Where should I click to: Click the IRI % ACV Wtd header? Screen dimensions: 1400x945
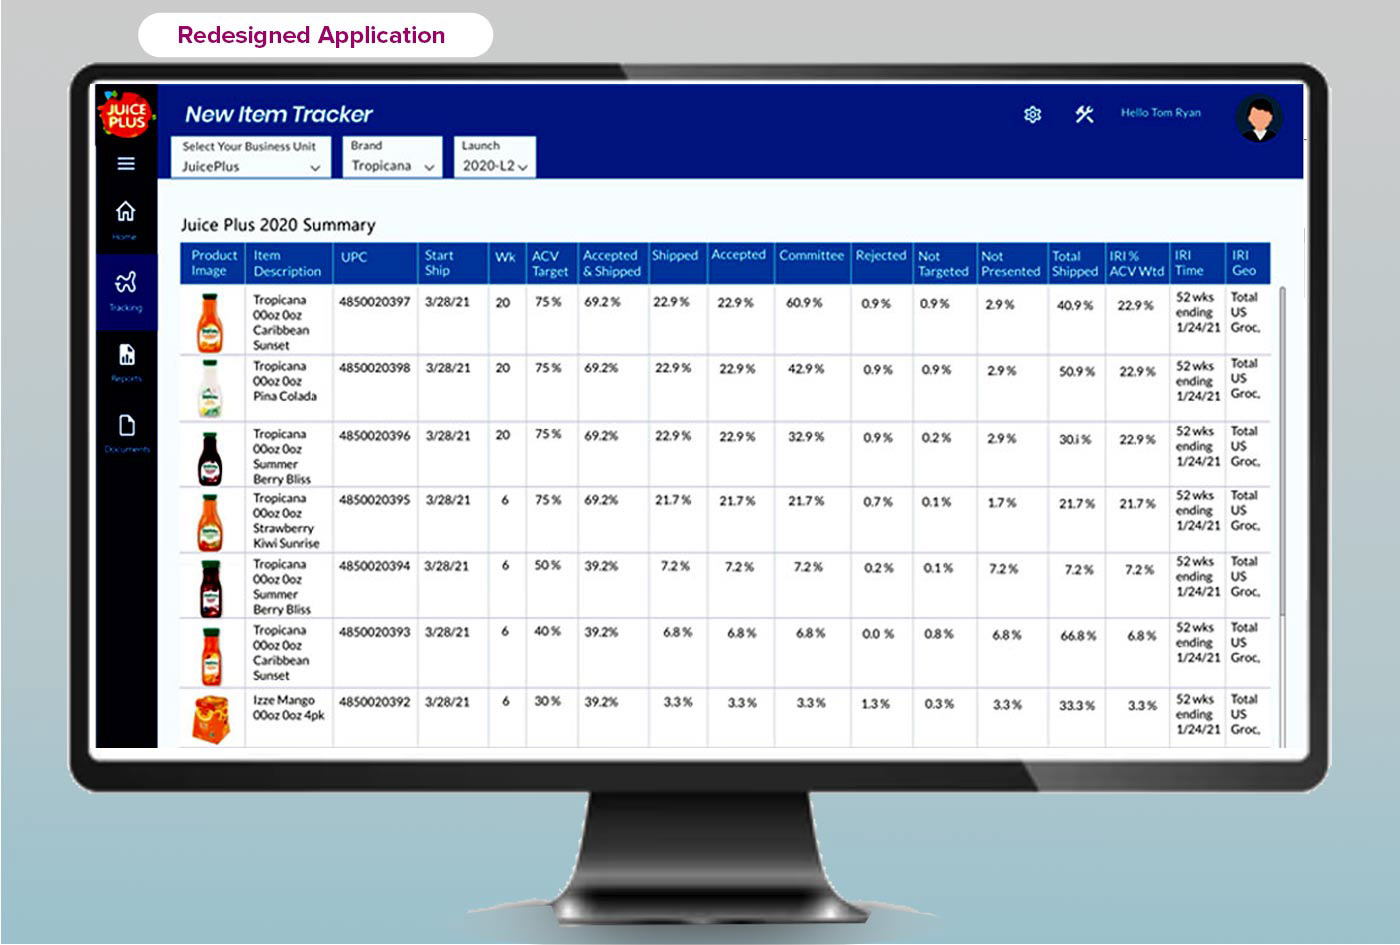(1136, 264)
